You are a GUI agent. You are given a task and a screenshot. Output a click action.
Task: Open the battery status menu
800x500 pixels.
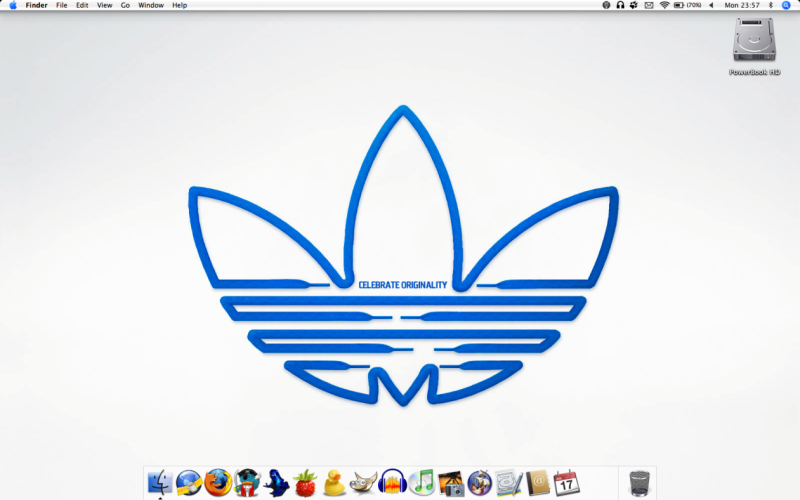pyautogui.click(x=687, y=5)
